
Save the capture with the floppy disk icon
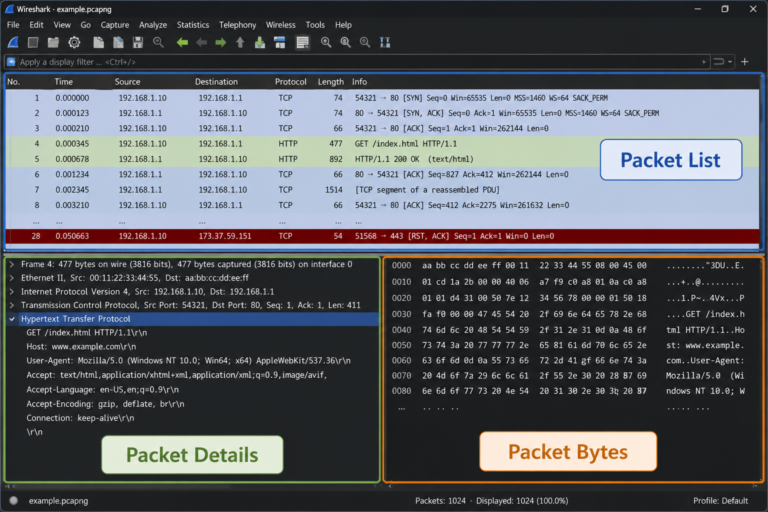pos(138,43)
